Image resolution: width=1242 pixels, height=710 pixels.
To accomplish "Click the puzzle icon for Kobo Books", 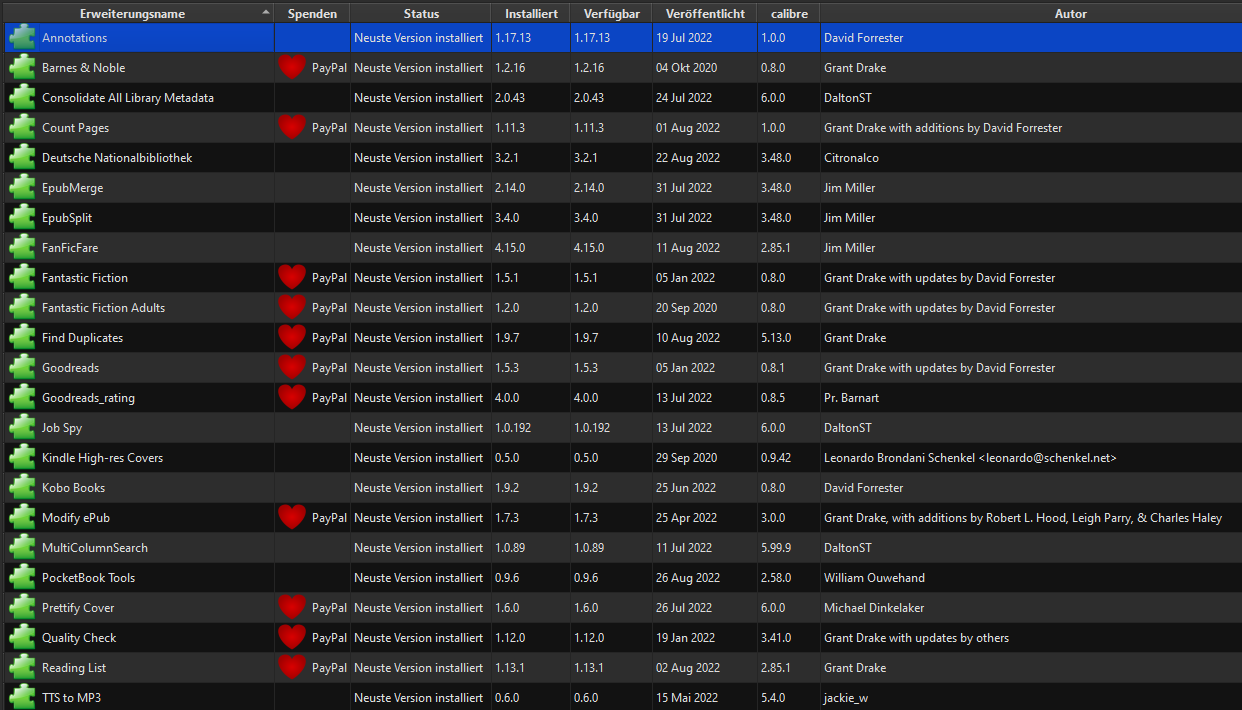I will click(22, 488).
